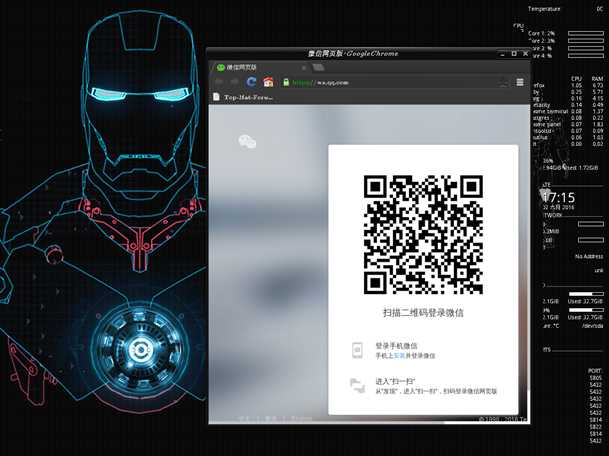This screenshot has width=609, height=456.
Task: Click the scan icon beside 进入"扫一扫"
Action: point(357,386)
